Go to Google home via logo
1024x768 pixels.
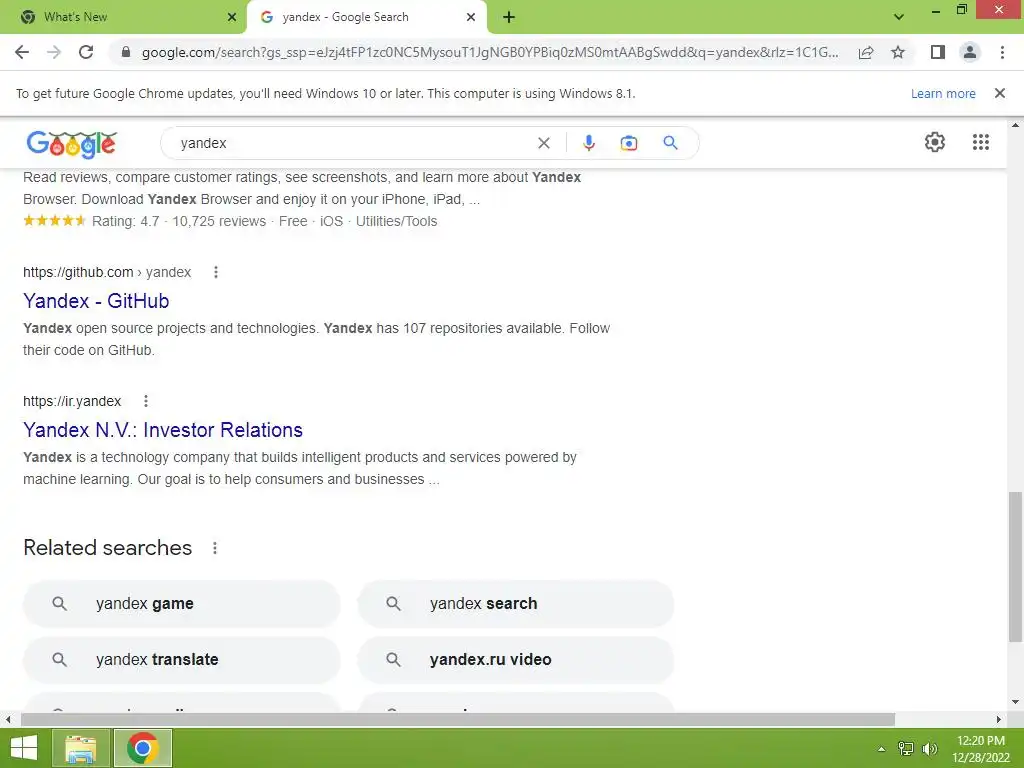pos(72,144)
